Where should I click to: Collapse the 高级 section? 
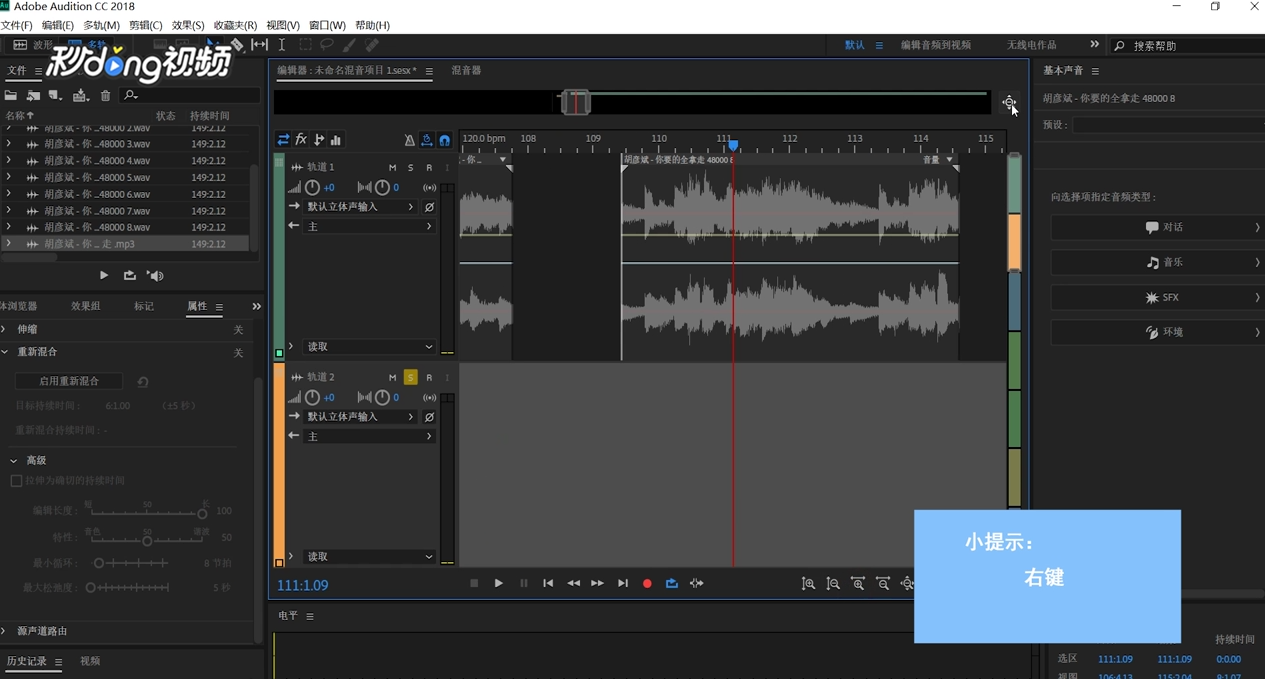(x=14, y=461)
